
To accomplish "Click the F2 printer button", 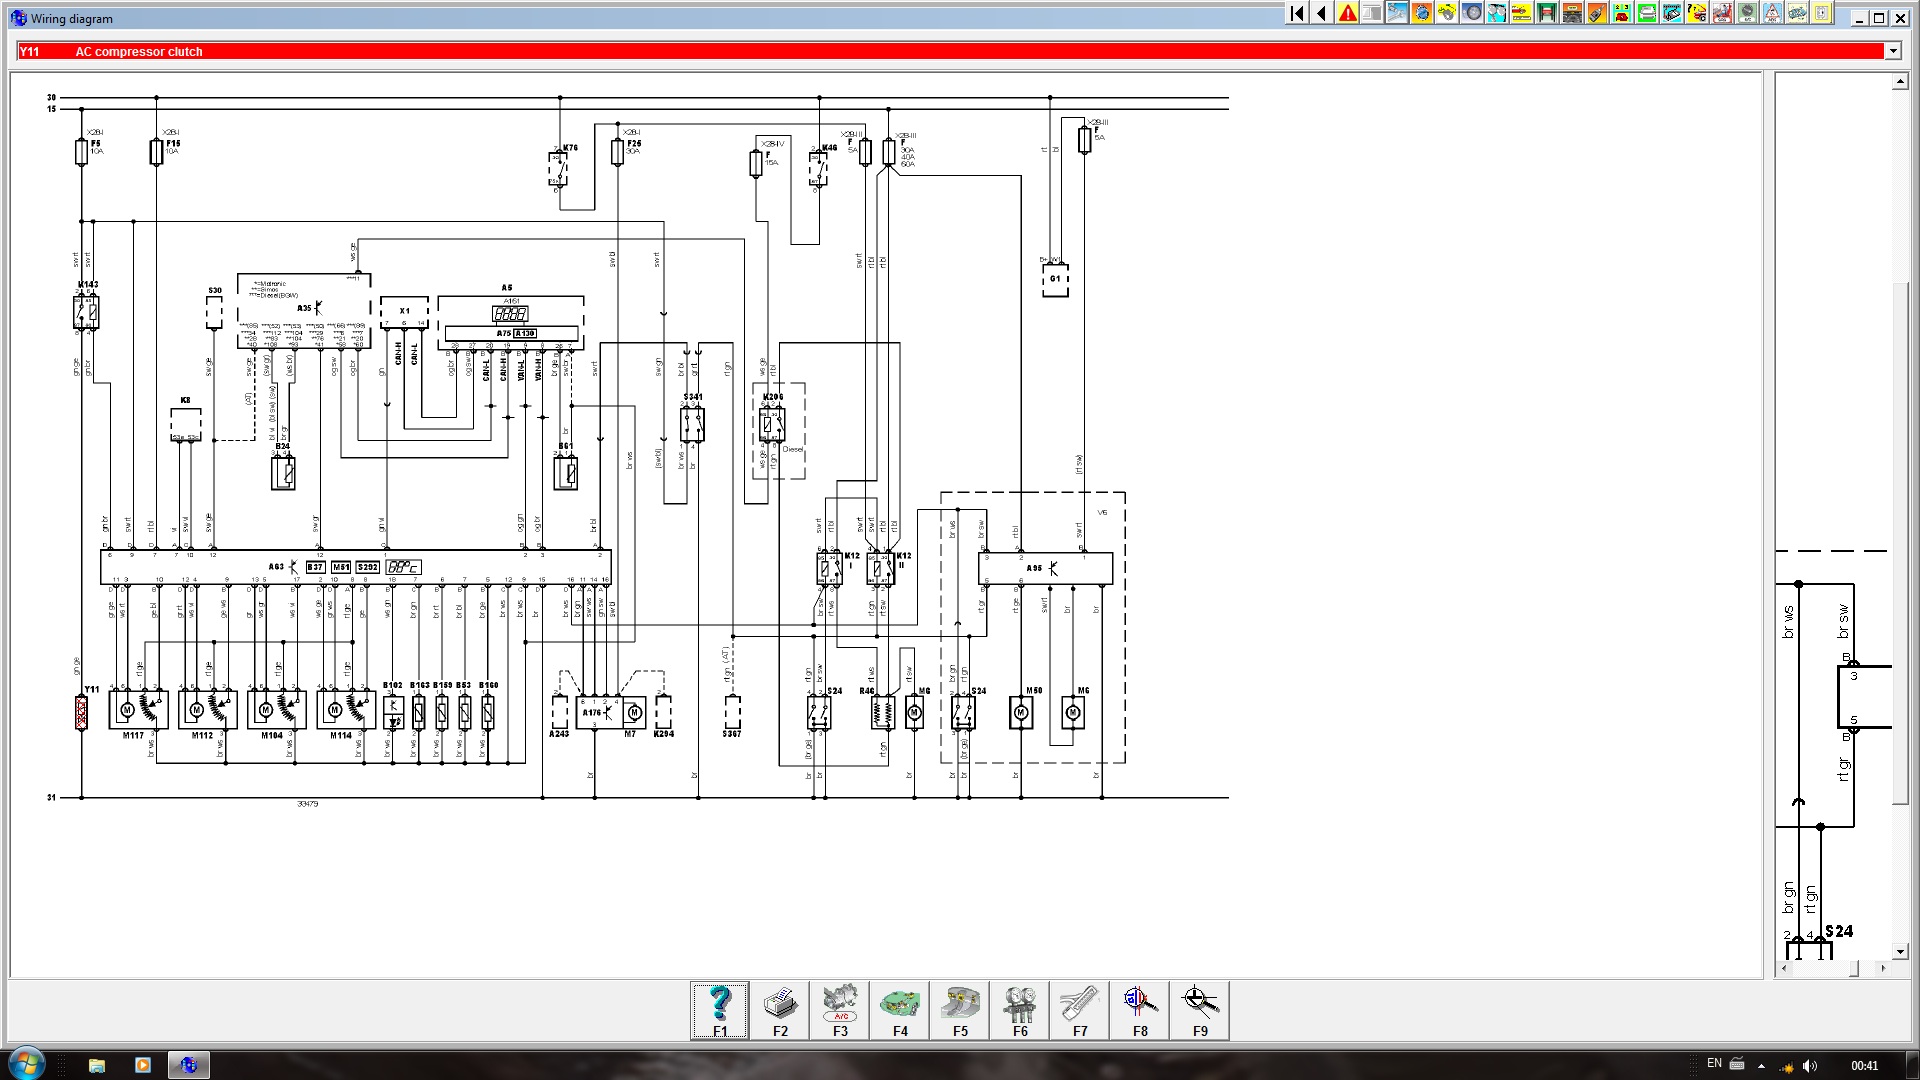I will [780, 1010].
